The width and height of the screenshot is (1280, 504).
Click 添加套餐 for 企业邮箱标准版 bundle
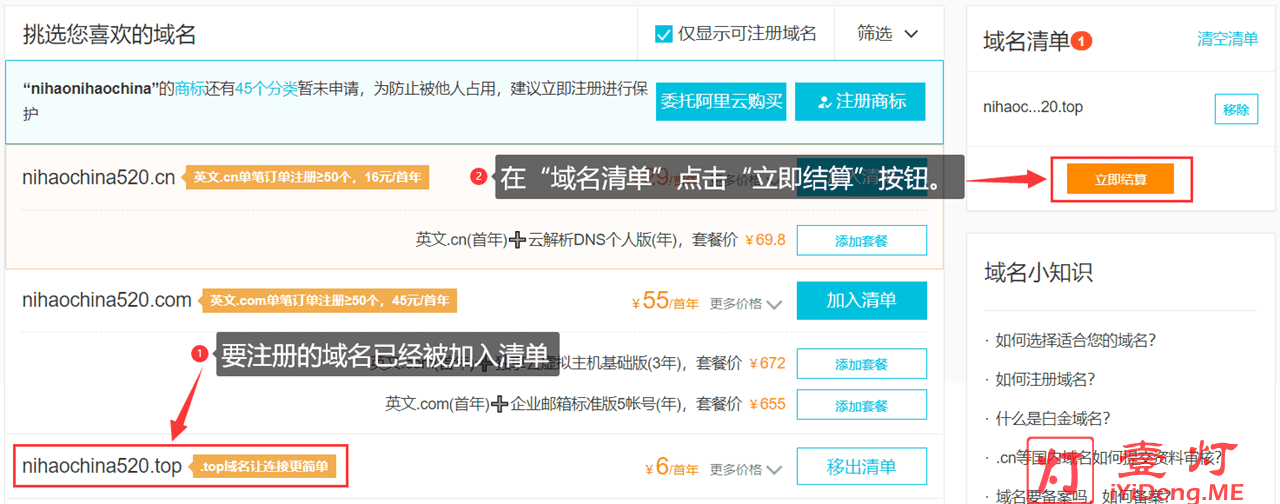coord(861,405)
